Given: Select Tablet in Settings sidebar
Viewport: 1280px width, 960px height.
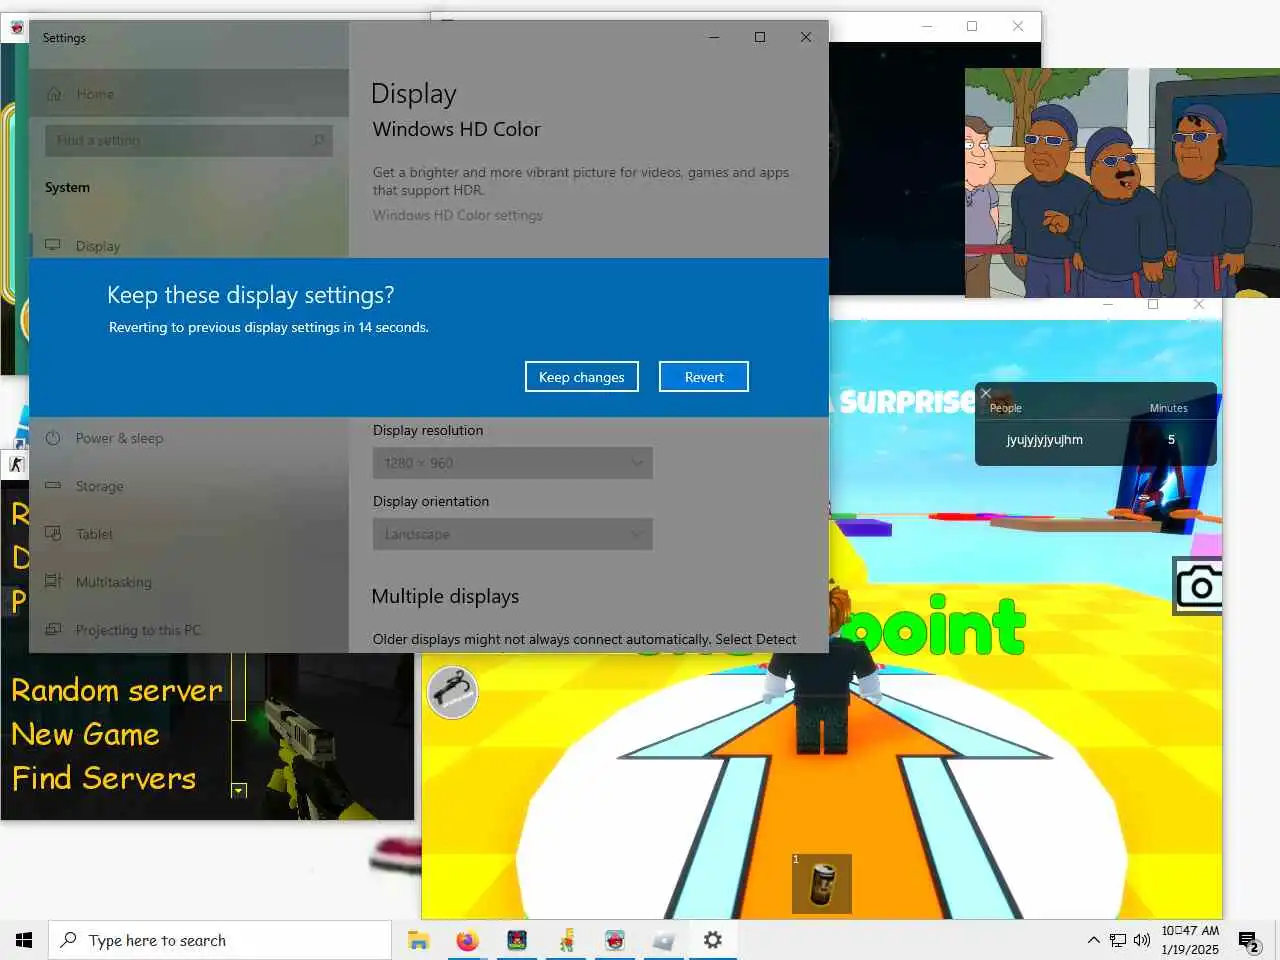Looking at the screenshot, I should [188, 534].
